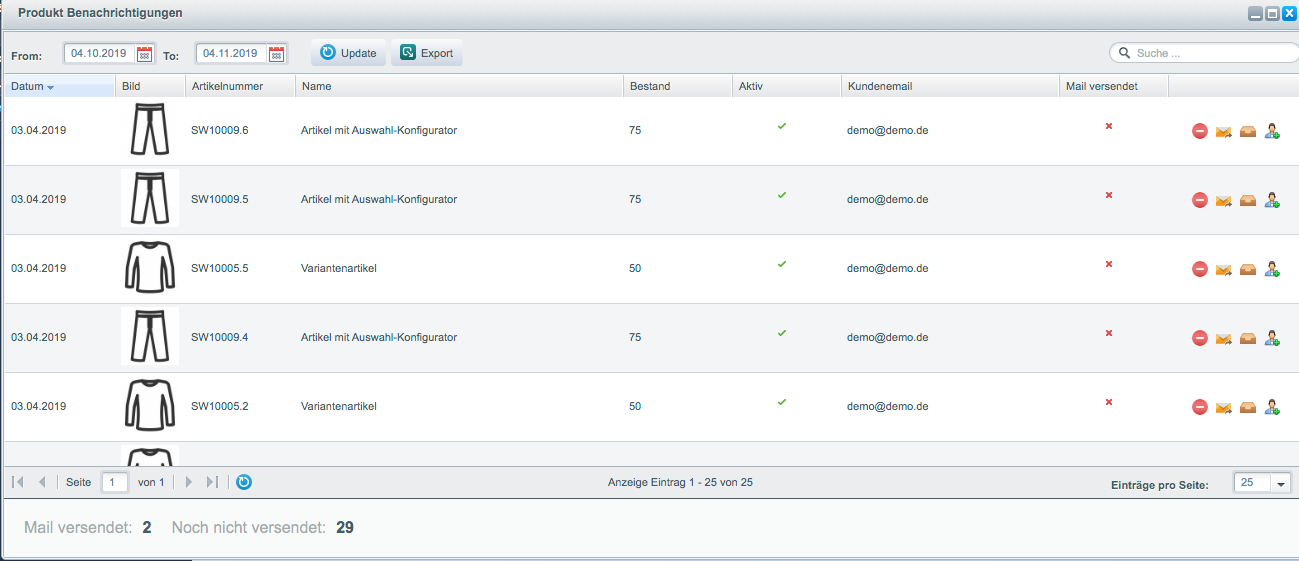The width and height of the screenshot is (1299, 561).
Task: Sort by Aktiv column header
Action: 787,86
